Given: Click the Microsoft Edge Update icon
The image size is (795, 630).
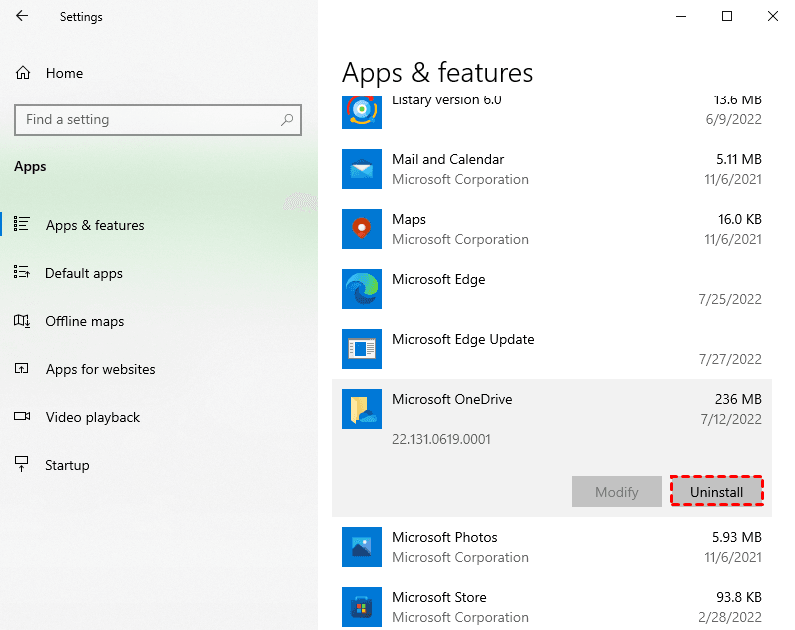Looking at the screenshot, I should (x=361, y=349).
